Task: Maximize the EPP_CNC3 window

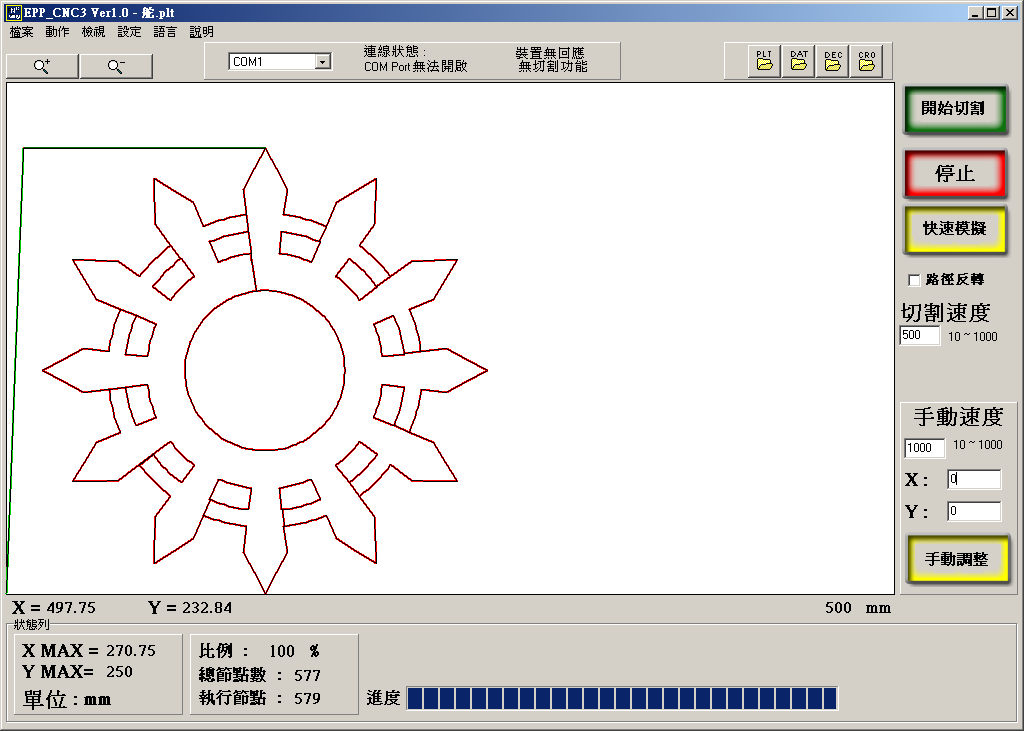Action: [991, 12]
